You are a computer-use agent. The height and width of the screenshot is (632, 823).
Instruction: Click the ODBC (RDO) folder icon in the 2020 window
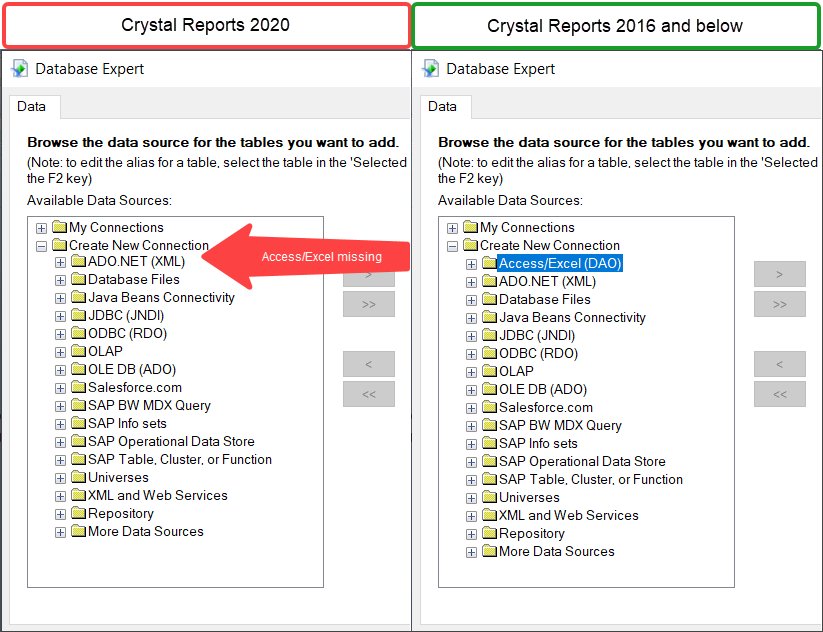coord(79,333)
